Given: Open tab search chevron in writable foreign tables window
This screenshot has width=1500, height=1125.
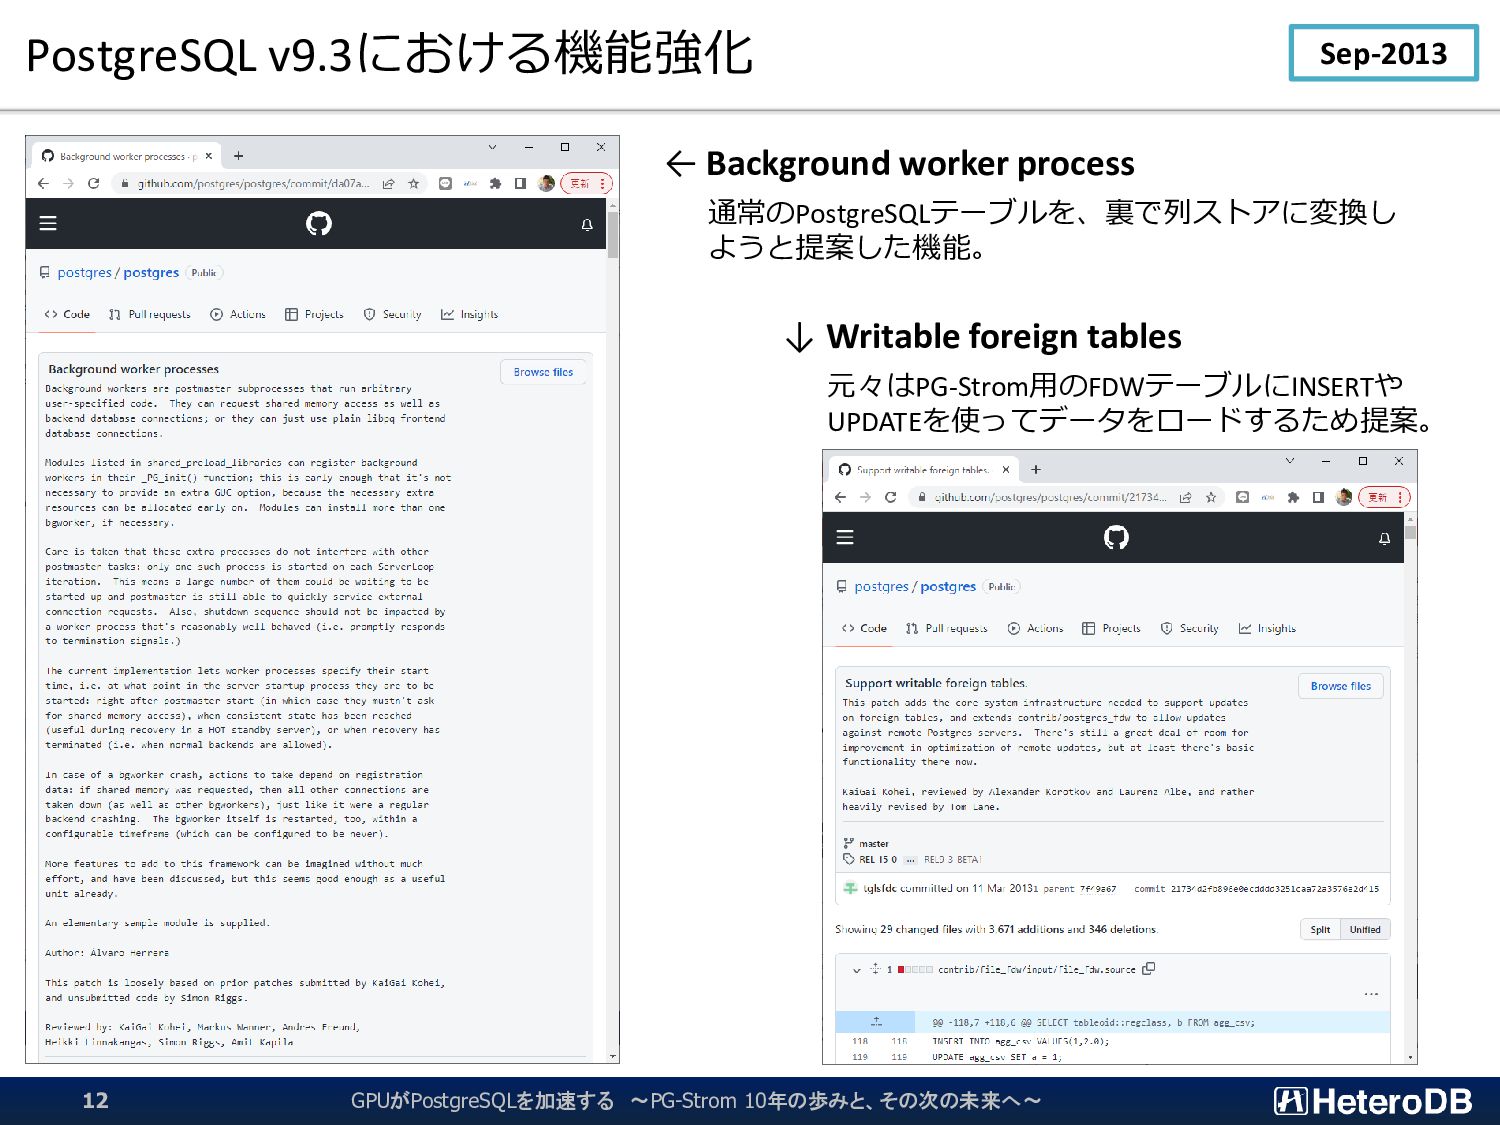Looking at the screenshot, I should pos(1290,461).
